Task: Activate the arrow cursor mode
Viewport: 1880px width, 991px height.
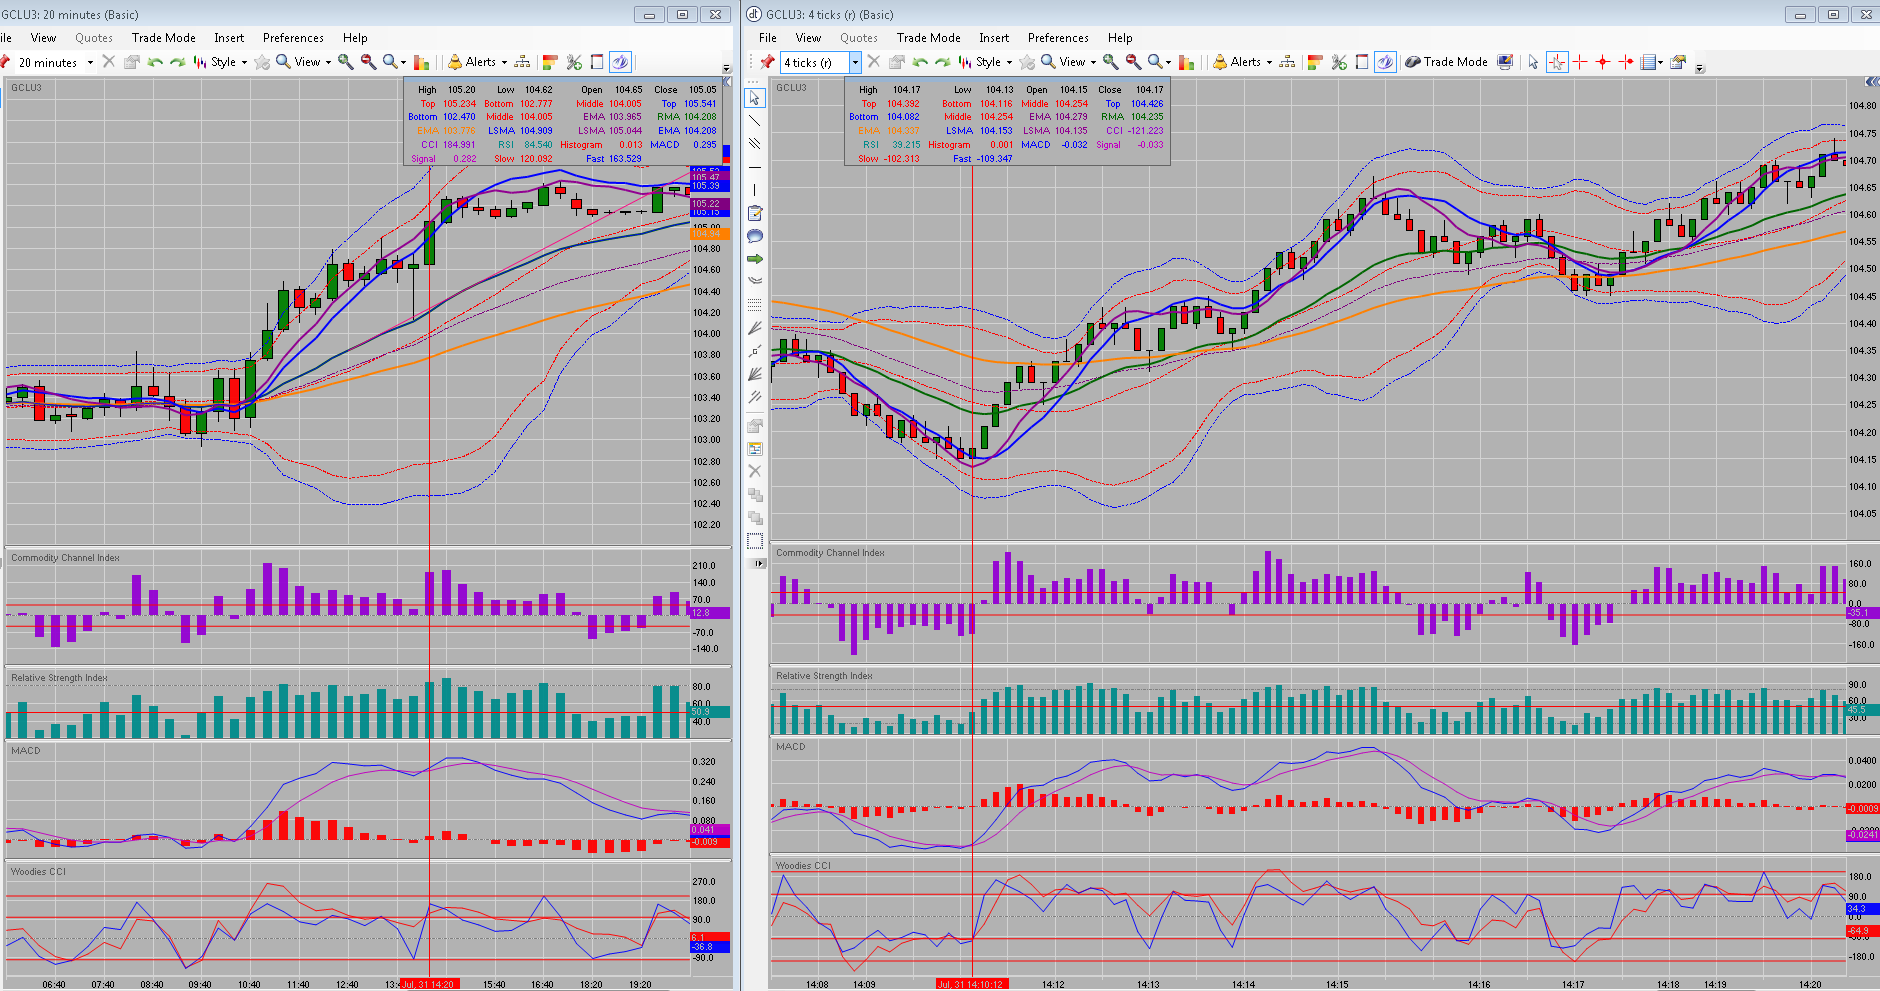Action: (1533, 62)
